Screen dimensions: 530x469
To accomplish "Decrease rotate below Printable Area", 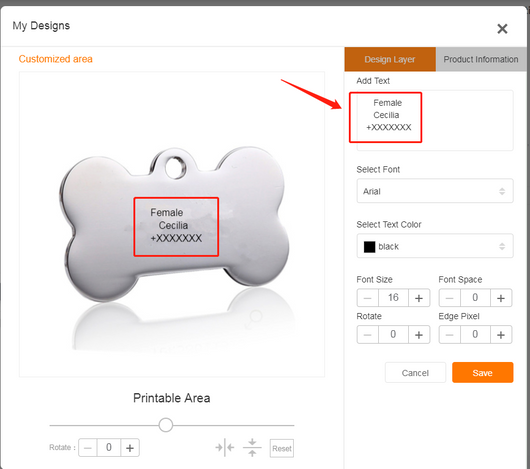I will pos(88,448).
